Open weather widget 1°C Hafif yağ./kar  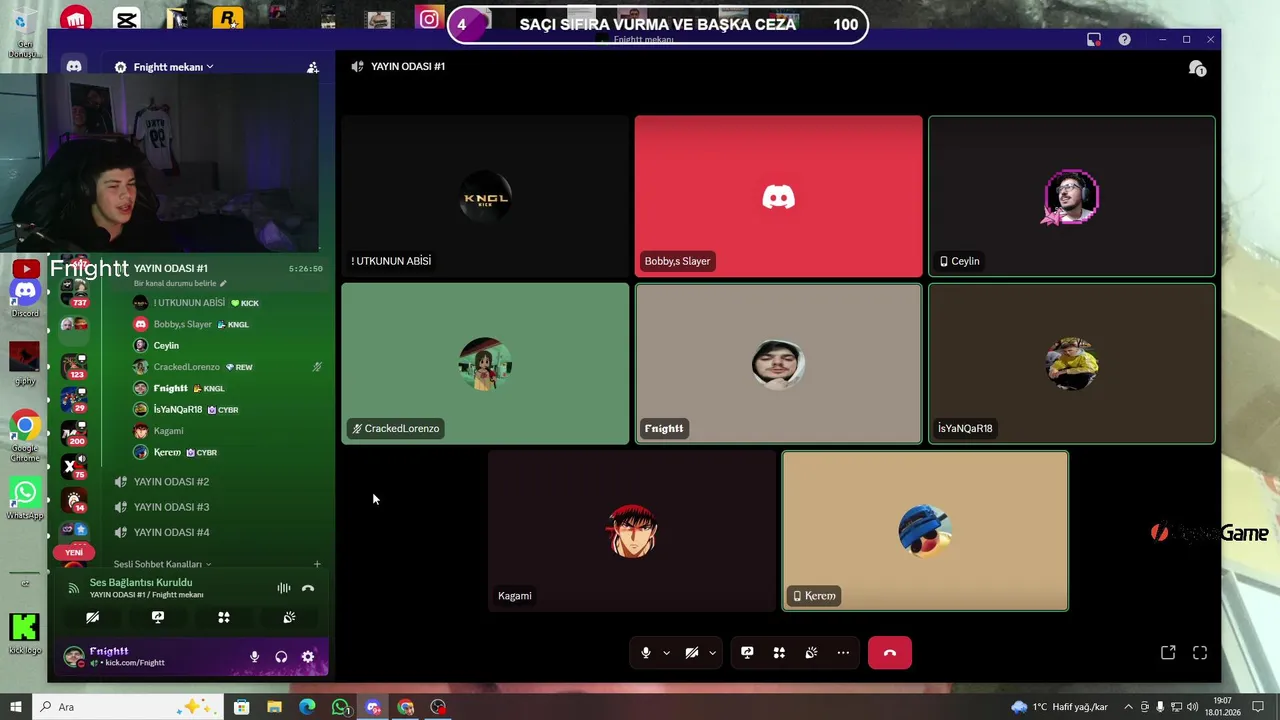1060,707
